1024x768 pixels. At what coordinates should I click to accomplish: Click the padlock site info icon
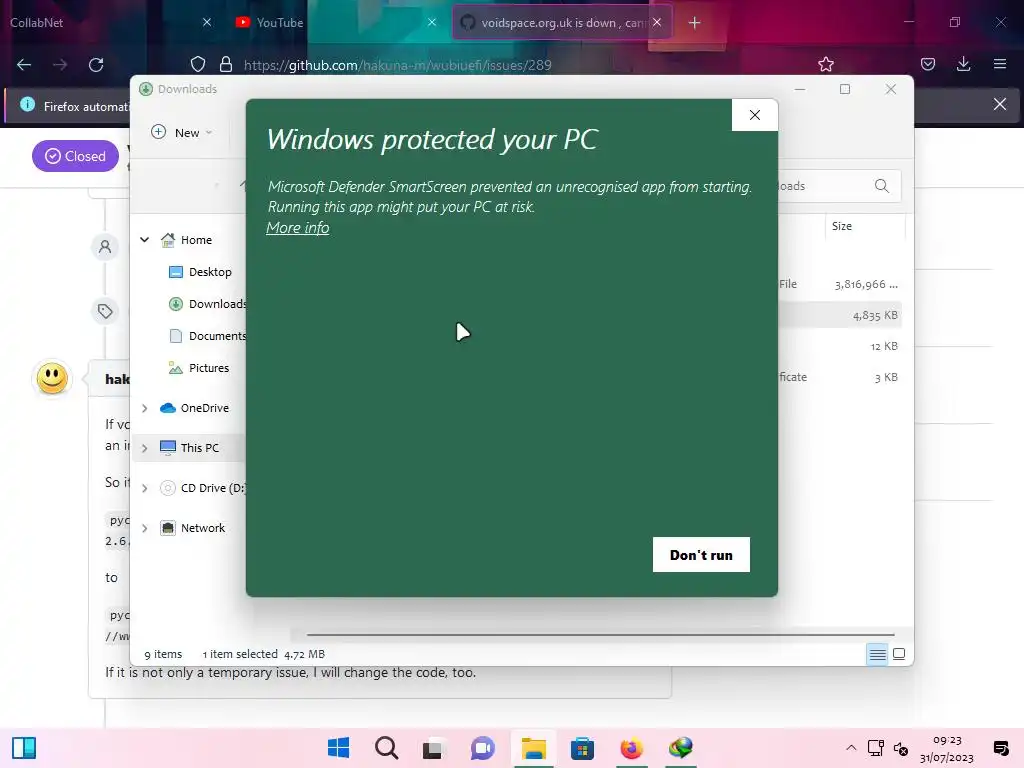(x=226, y=64)
